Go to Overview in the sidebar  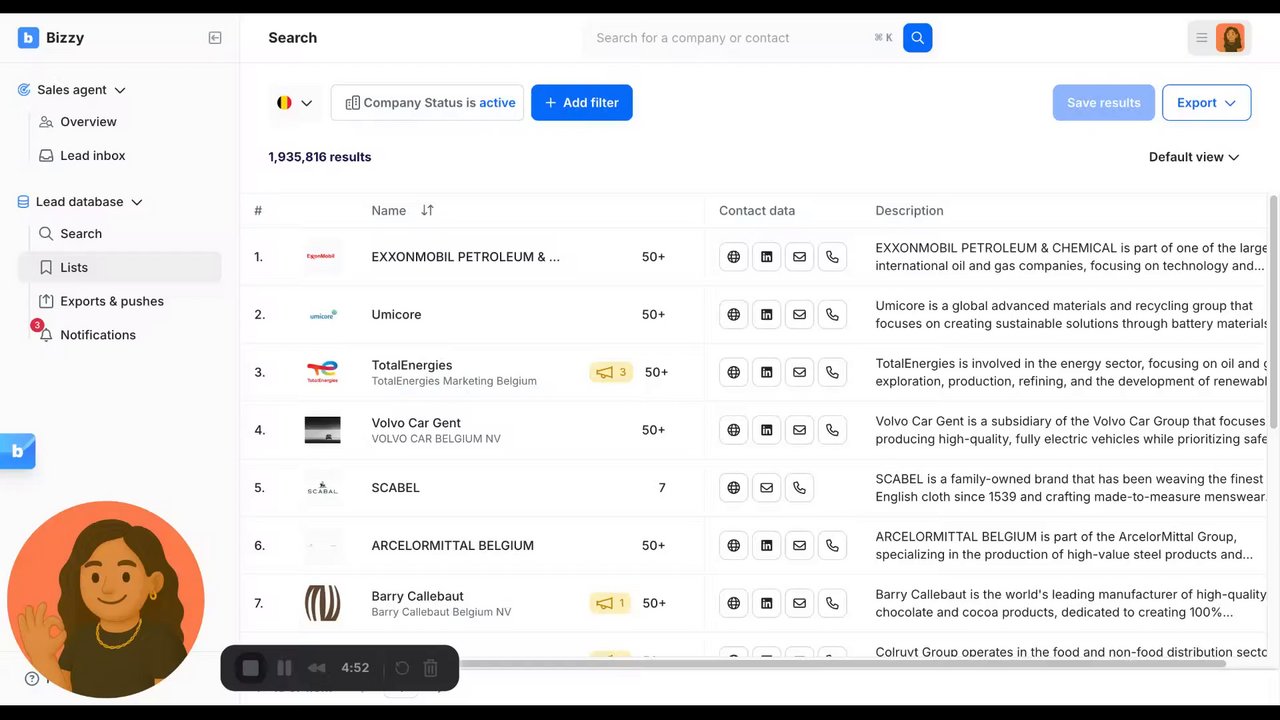(88, 122)
